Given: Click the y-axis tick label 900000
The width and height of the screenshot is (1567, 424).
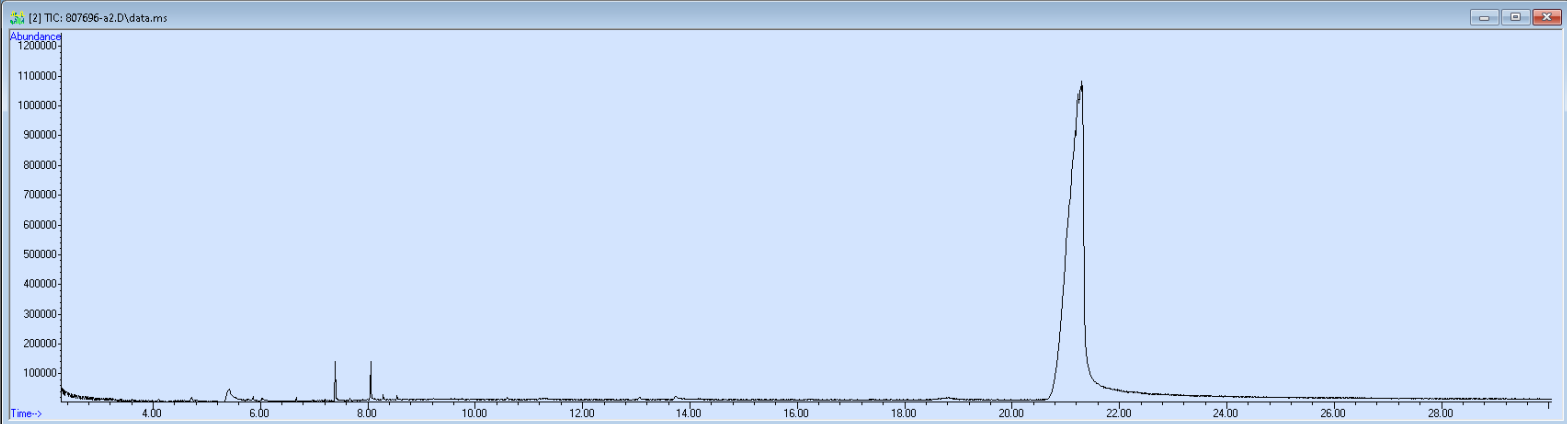Looking at the screenshot, I should pos(38,135).
